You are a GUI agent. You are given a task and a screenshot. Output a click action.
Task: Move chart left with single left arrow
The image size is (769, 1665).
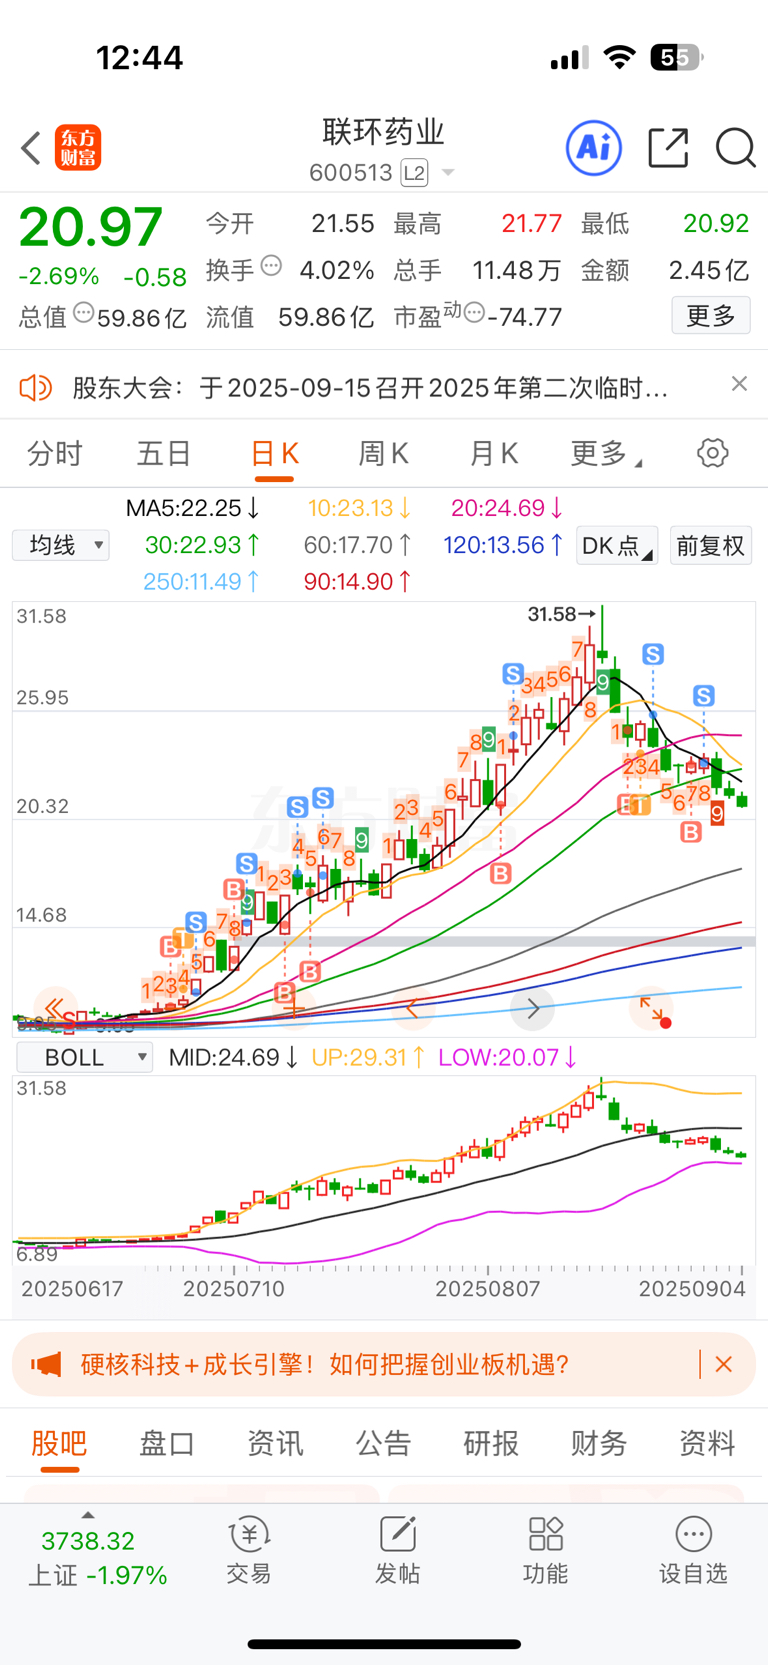click(x=413, y=1008)
